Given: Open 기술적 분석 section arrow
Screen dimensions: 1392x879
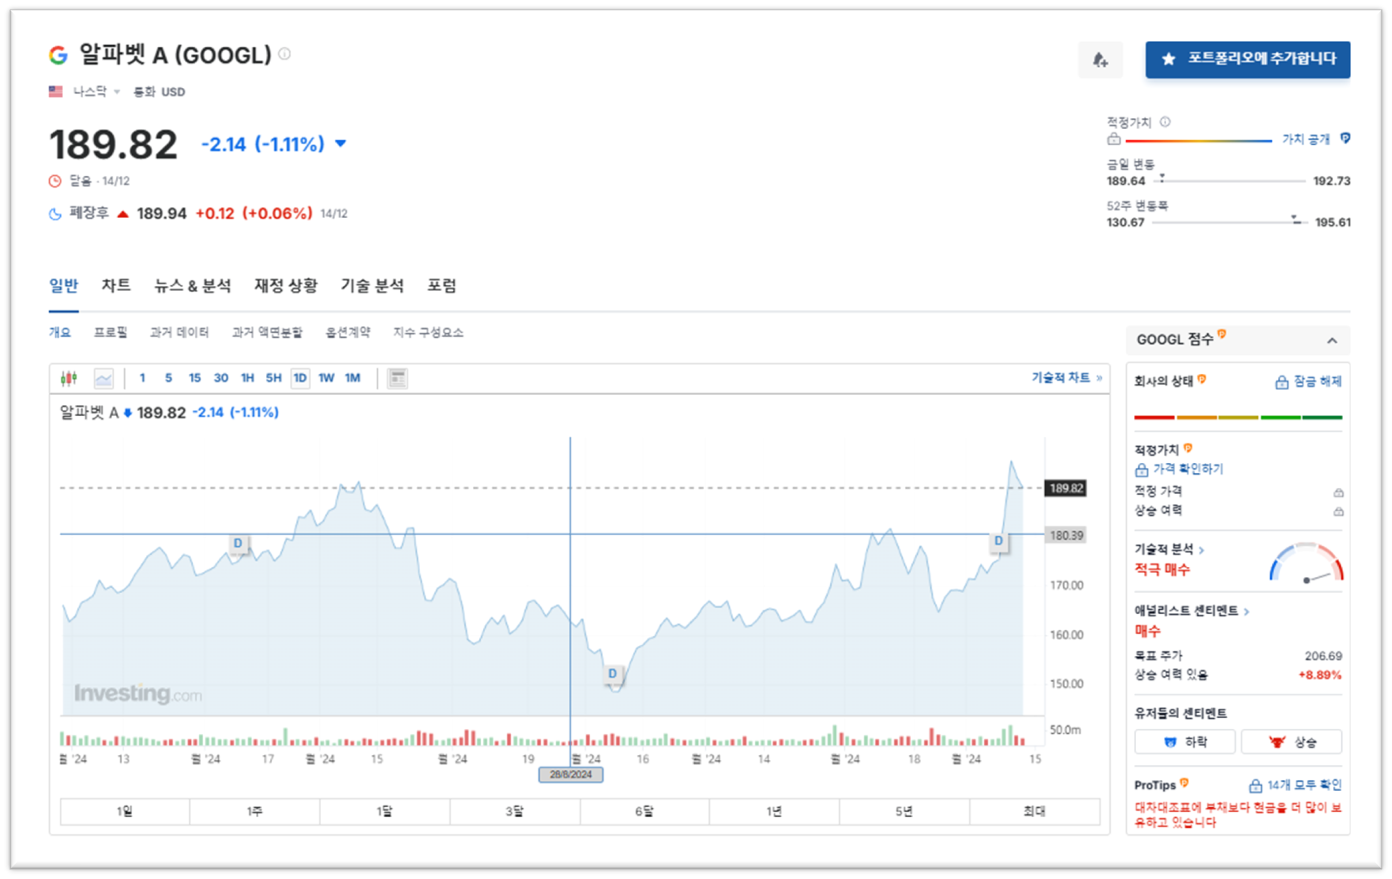Looking at the screenshot, I should pos(1201,550).
